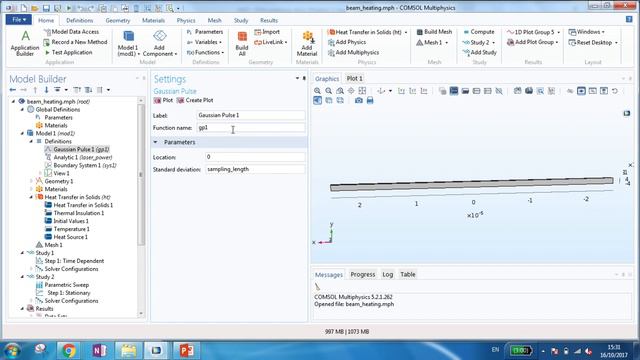
Task: Click Record a New Method
Action: click(x=75, y=42)
